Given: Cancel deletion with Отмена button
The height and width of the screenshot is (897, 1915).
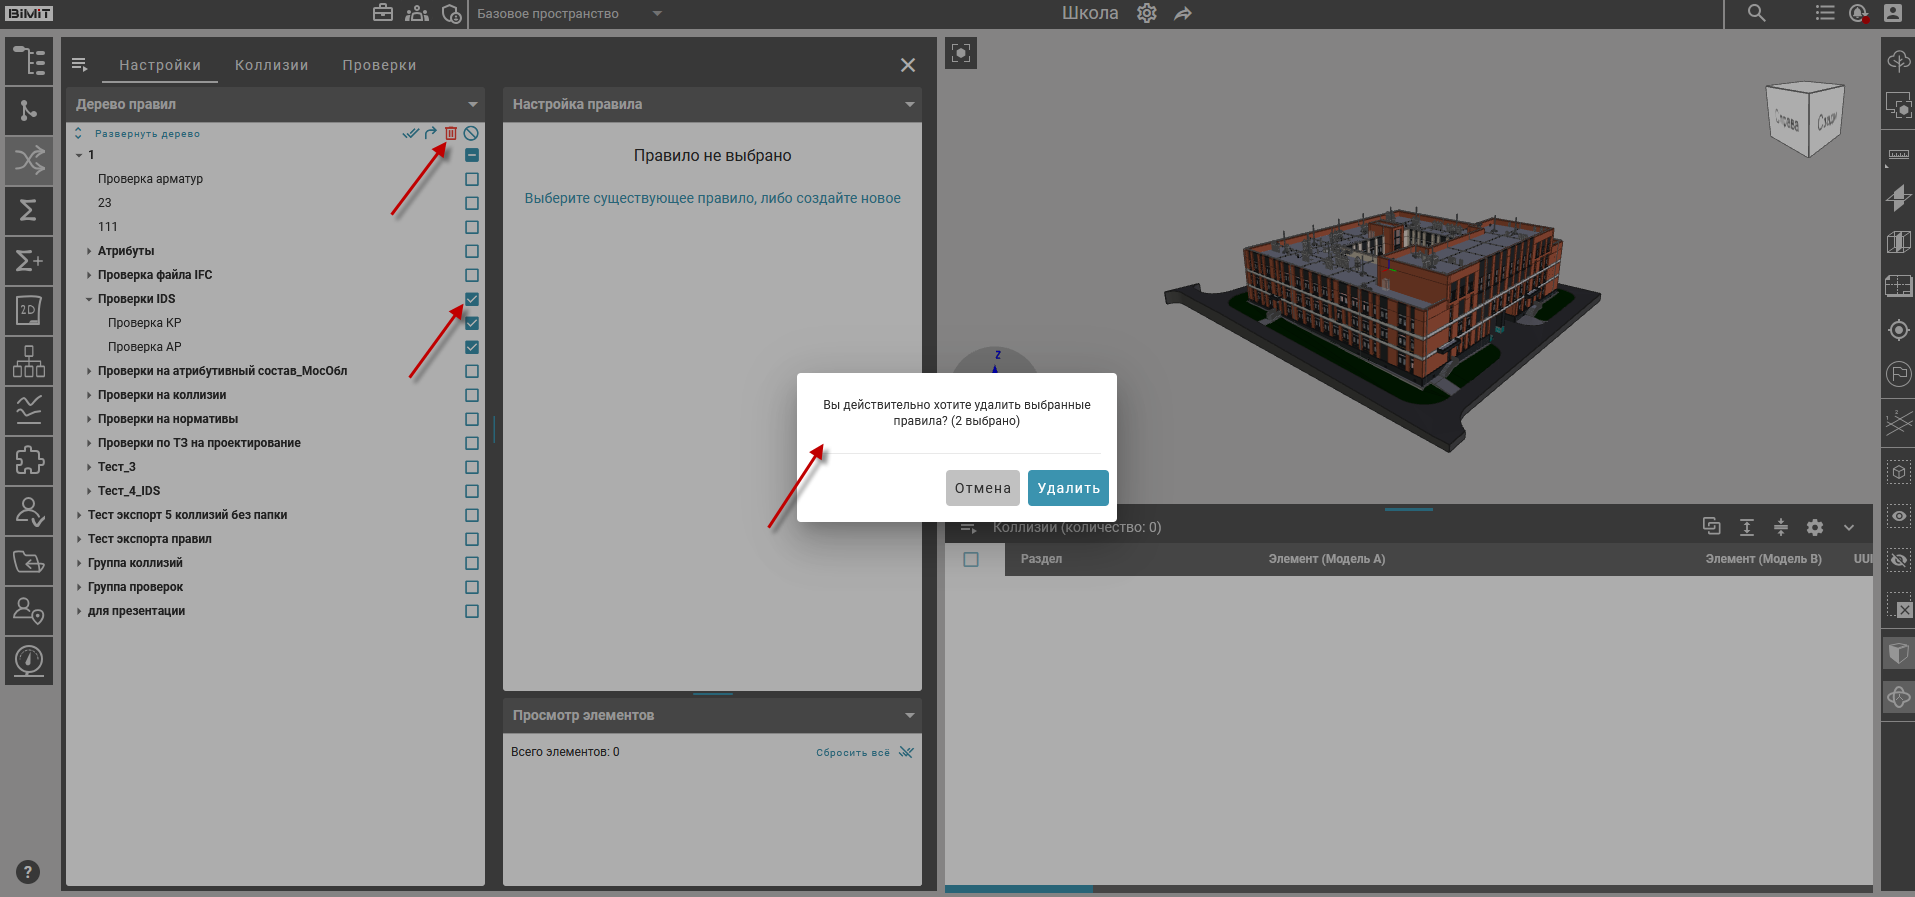Looking at the screenshot, I should coord(982,488).
